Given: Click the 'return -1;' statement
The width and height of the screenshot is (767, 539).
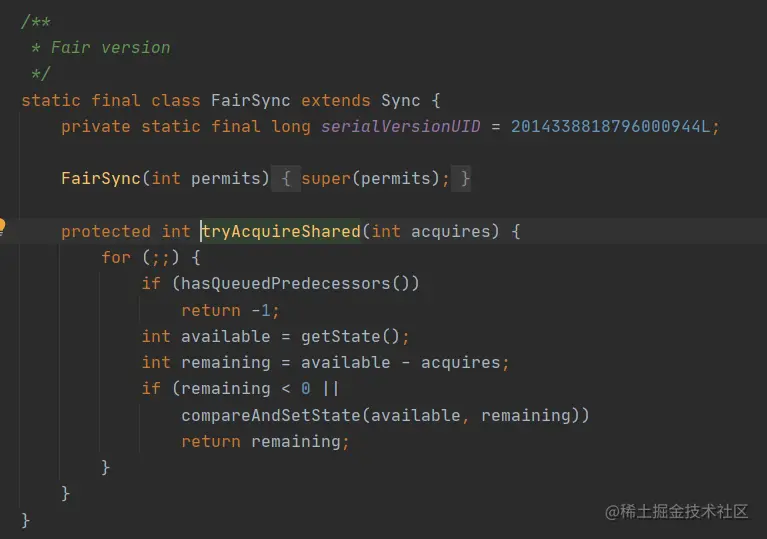Looking at the screenshot, I should [230, 311].
